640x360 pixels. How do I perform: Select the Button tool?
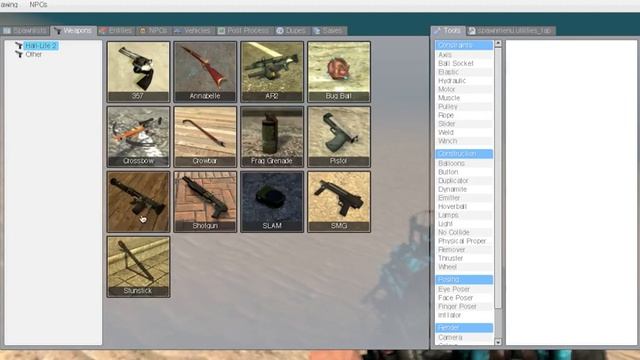click(x=464, y=172)
